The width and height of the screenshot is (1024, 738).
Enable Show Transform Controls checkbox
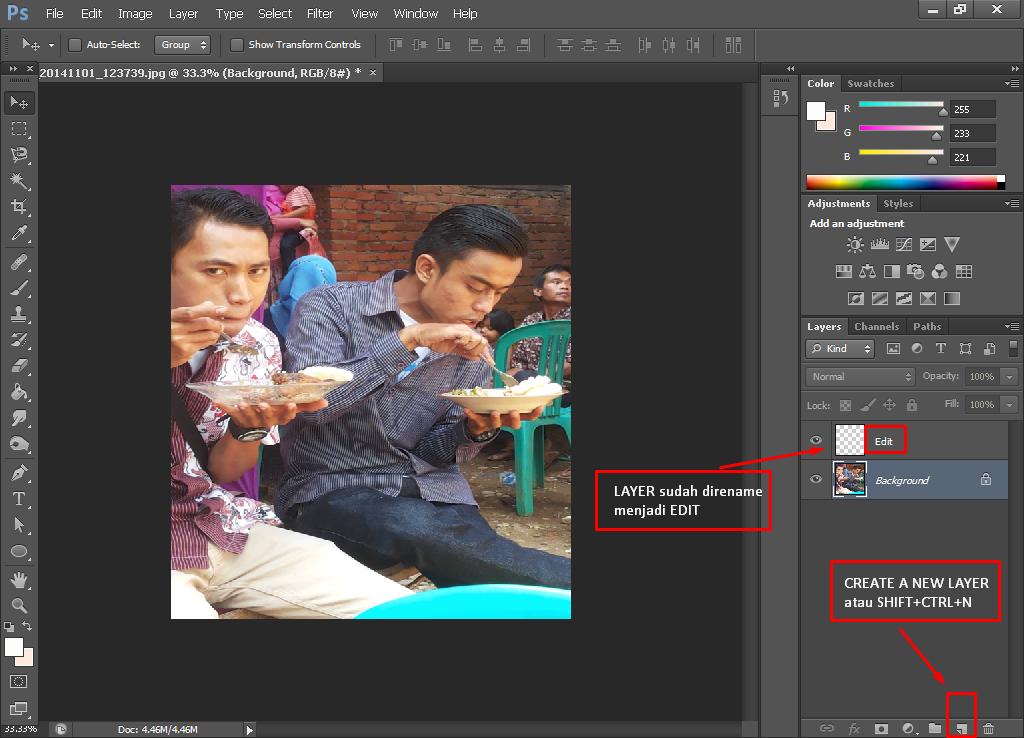(x=237, y=44)
